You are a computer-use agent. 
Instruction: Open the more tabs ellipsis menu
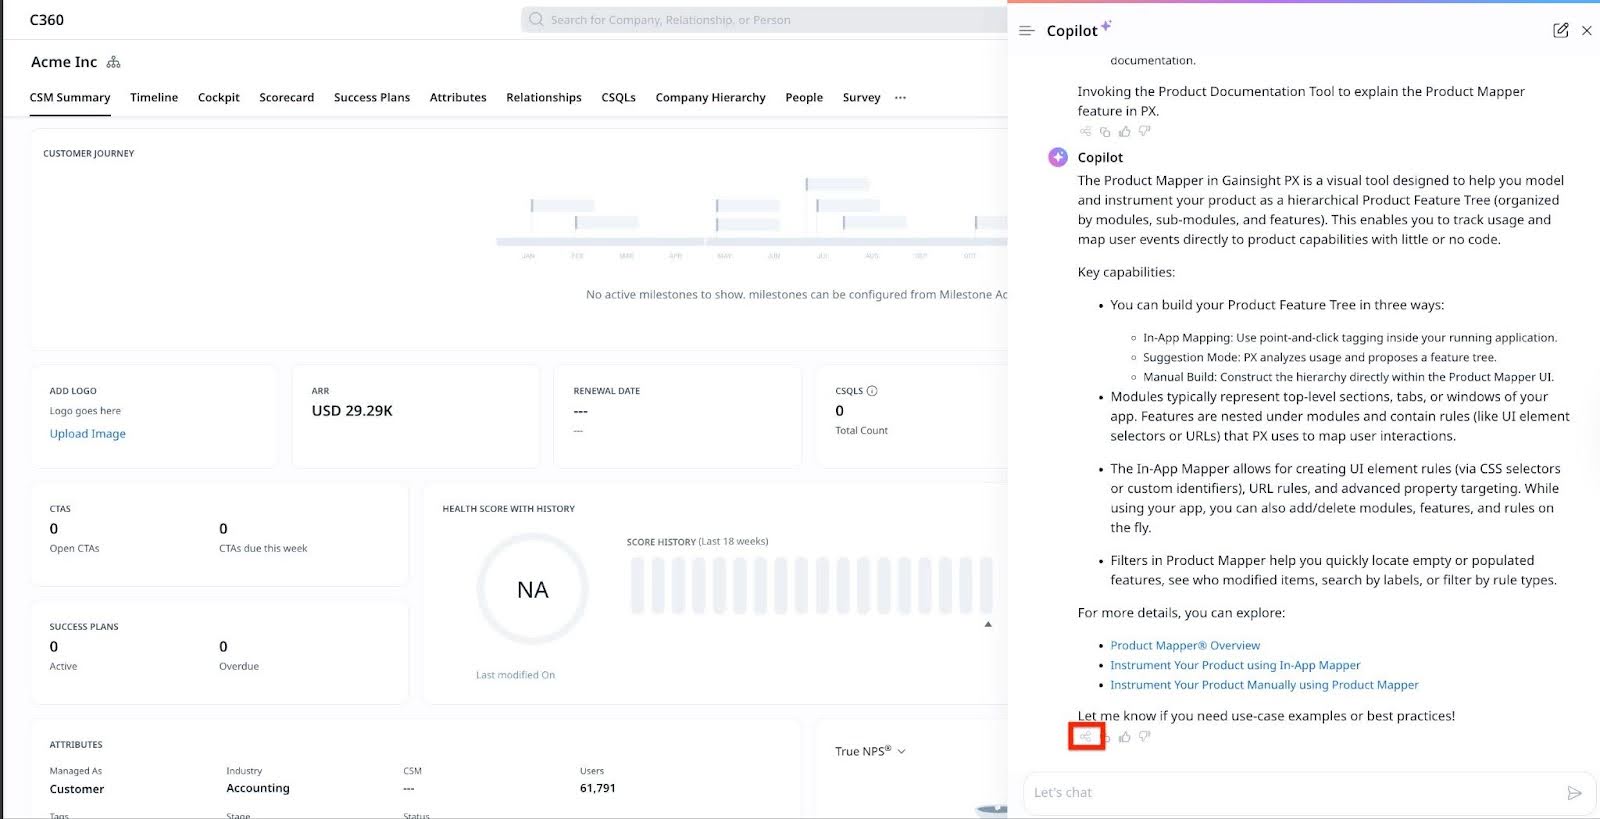901,98
